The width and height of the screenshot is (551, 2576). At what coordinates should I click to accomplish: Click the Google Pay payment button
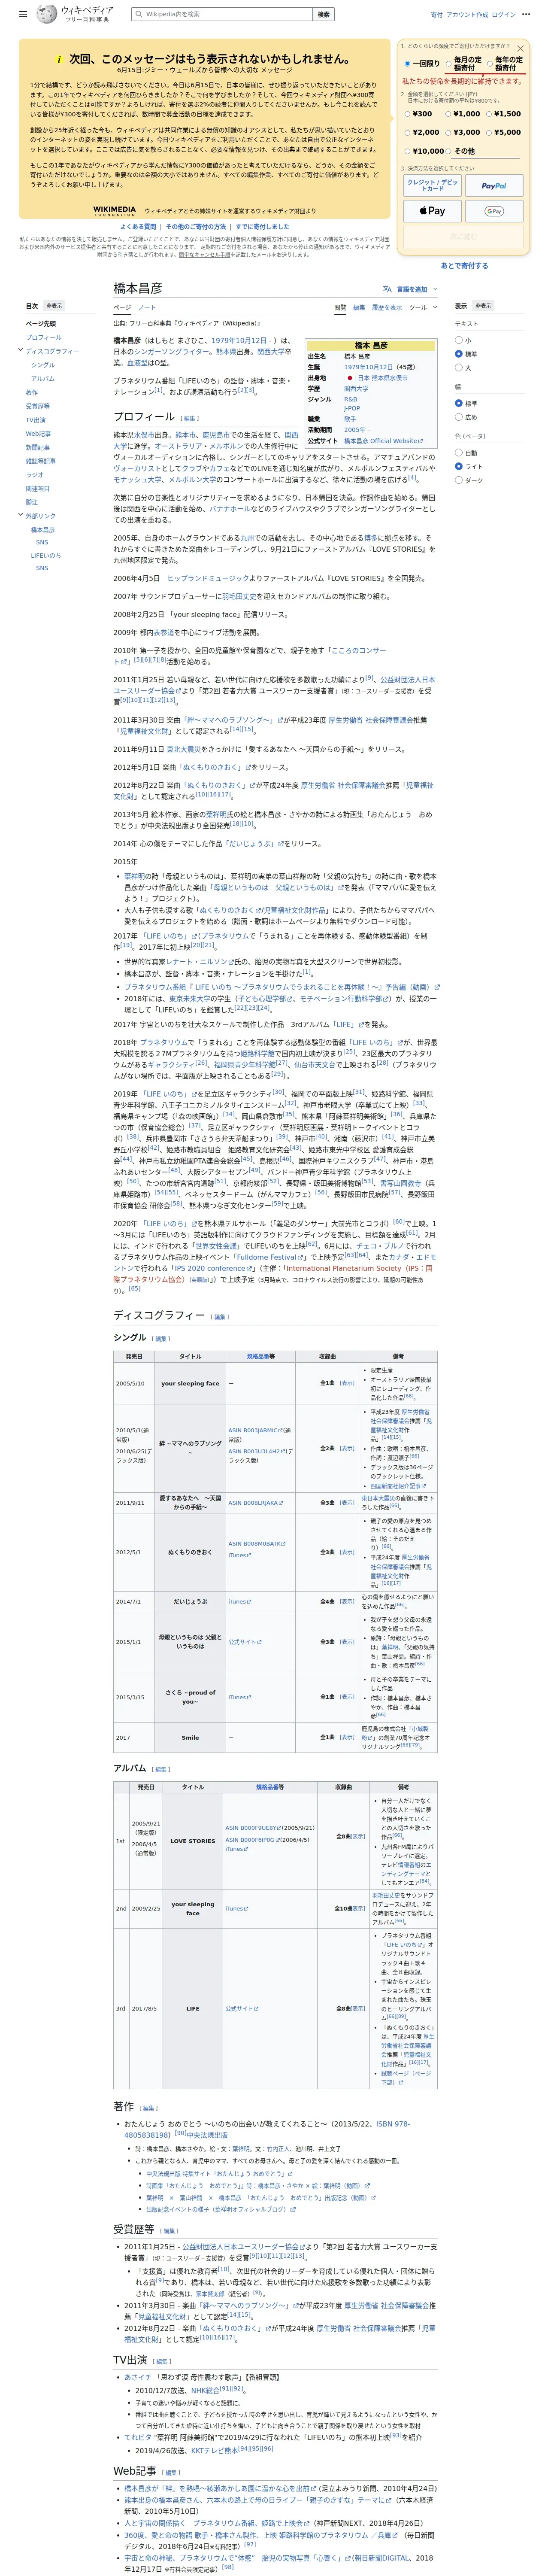click(x=494, y=211)
